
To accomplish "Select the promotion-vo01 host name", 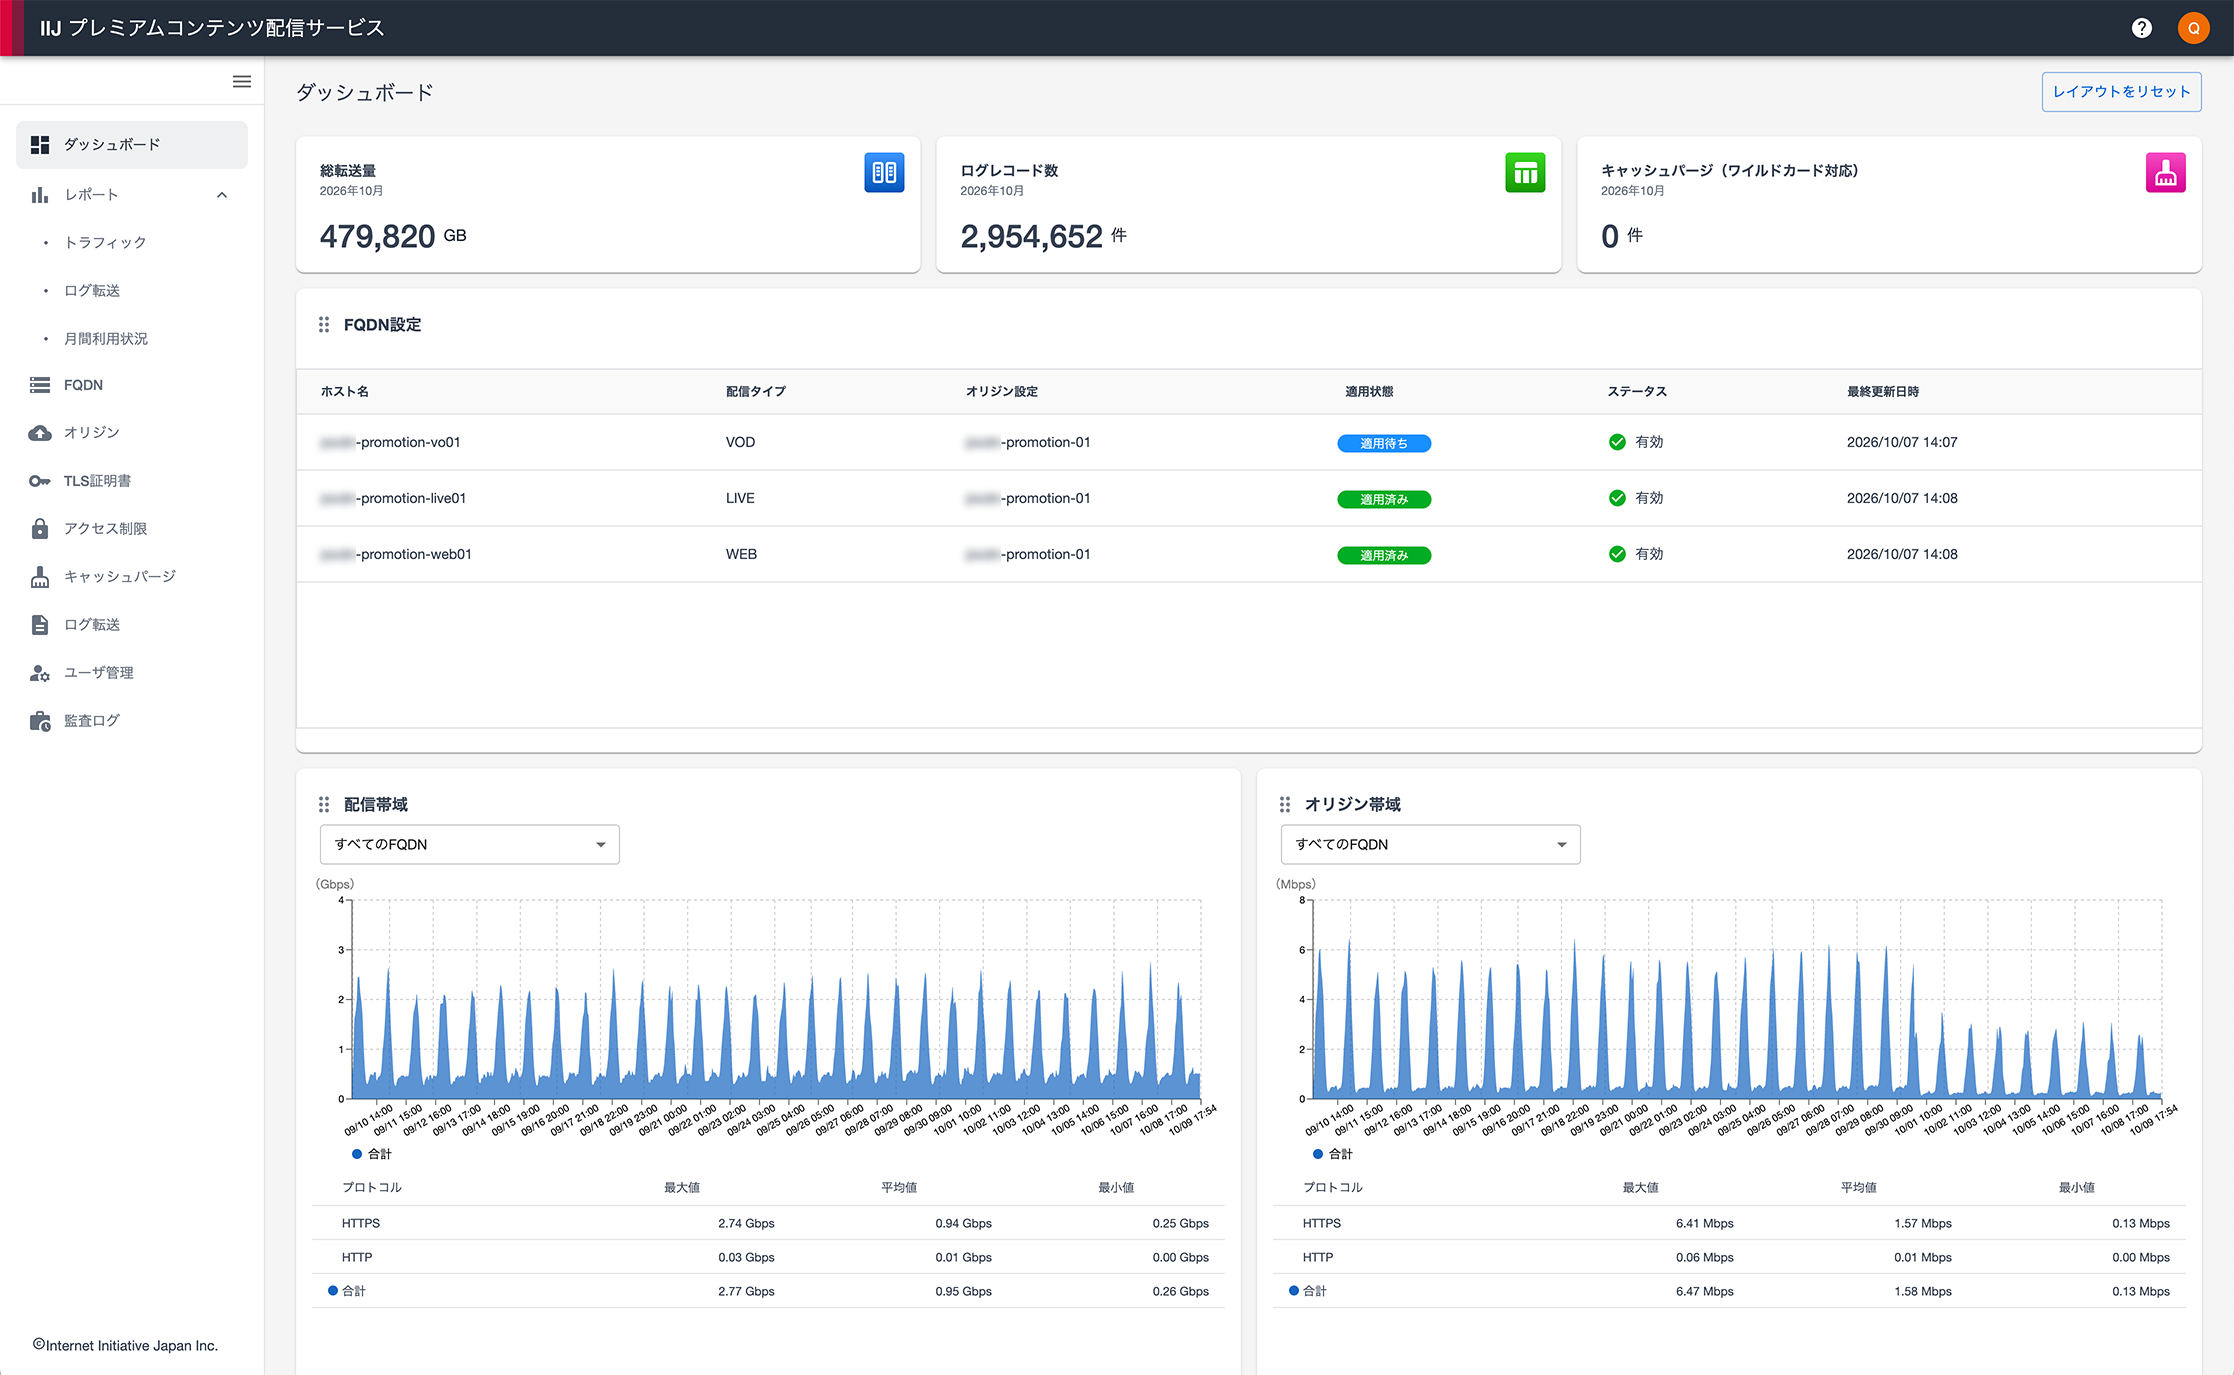I will [x=390, y=442].
